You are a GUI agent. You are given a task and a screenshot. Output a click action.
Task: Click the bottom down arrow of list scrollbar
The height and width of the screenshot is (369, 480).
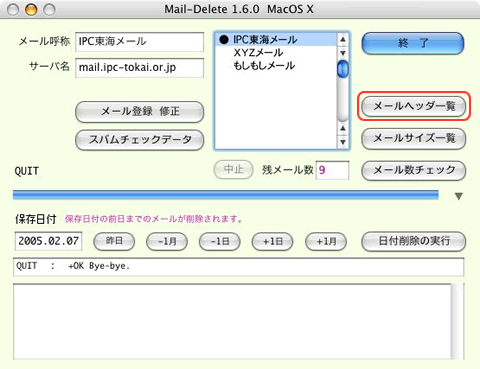tap(343, 142)
